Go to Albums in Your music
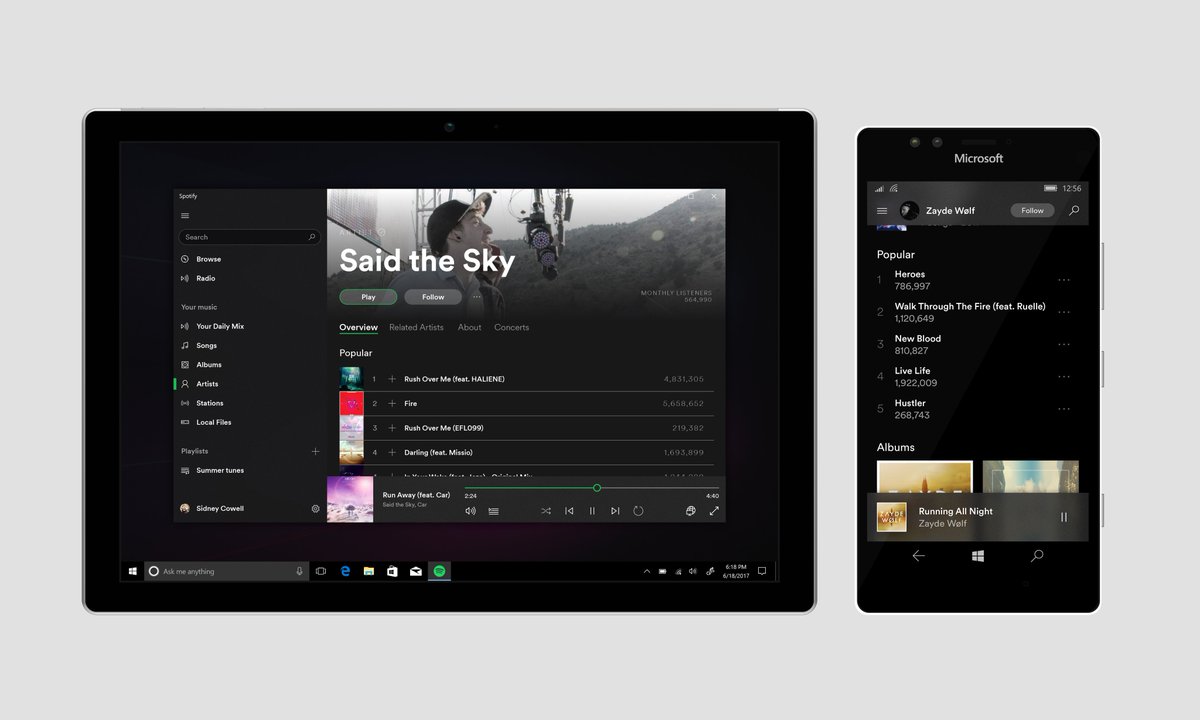This screenshot has width=1200, height=720. (201, 364)
